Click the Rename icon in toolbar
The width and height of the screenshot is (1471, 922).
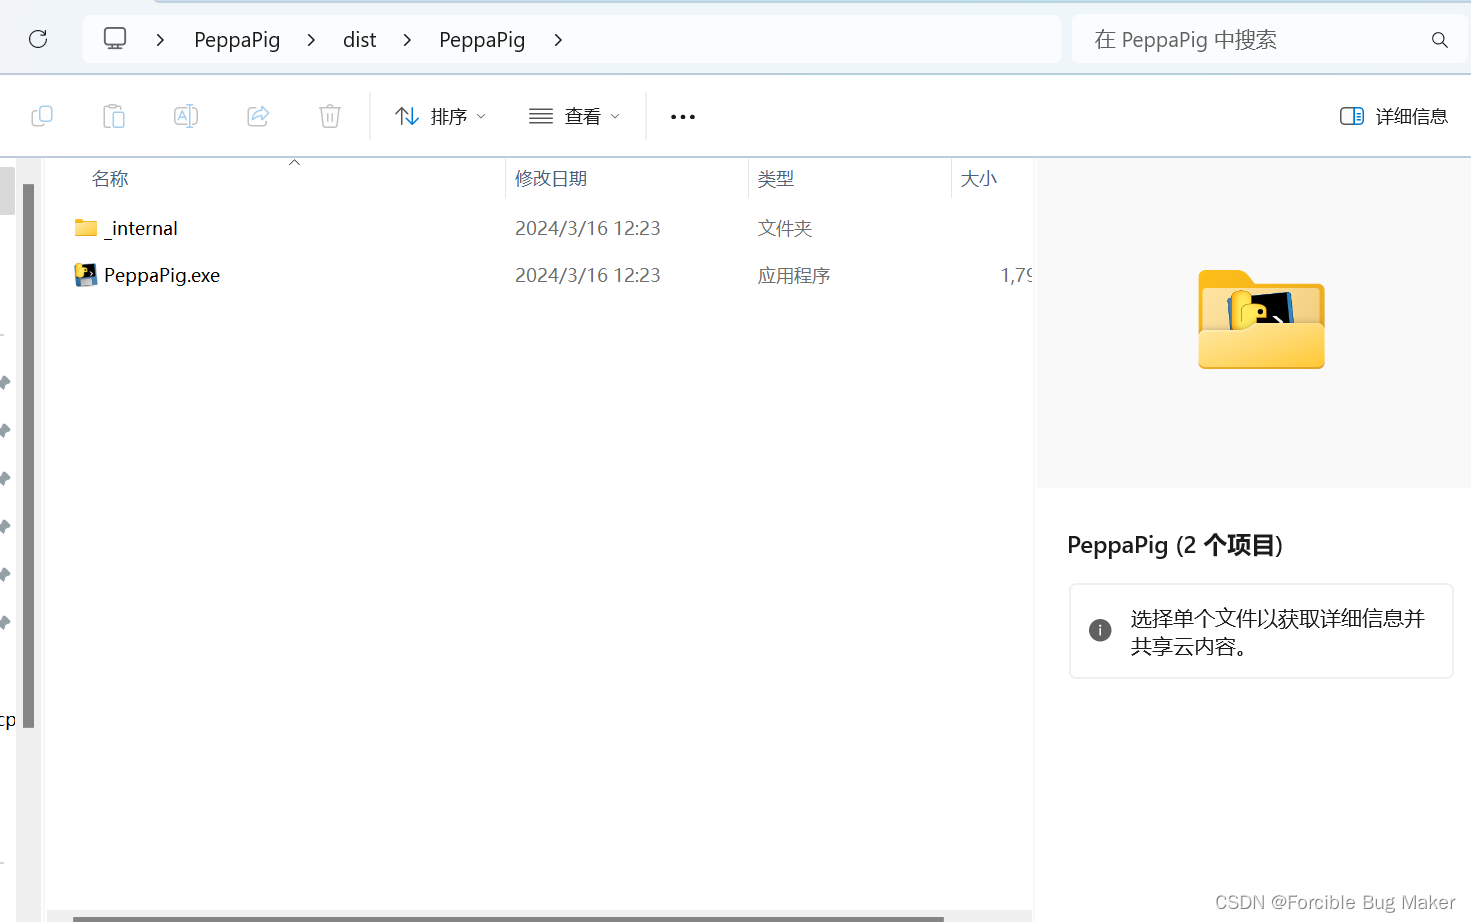(x=186, y=116)
